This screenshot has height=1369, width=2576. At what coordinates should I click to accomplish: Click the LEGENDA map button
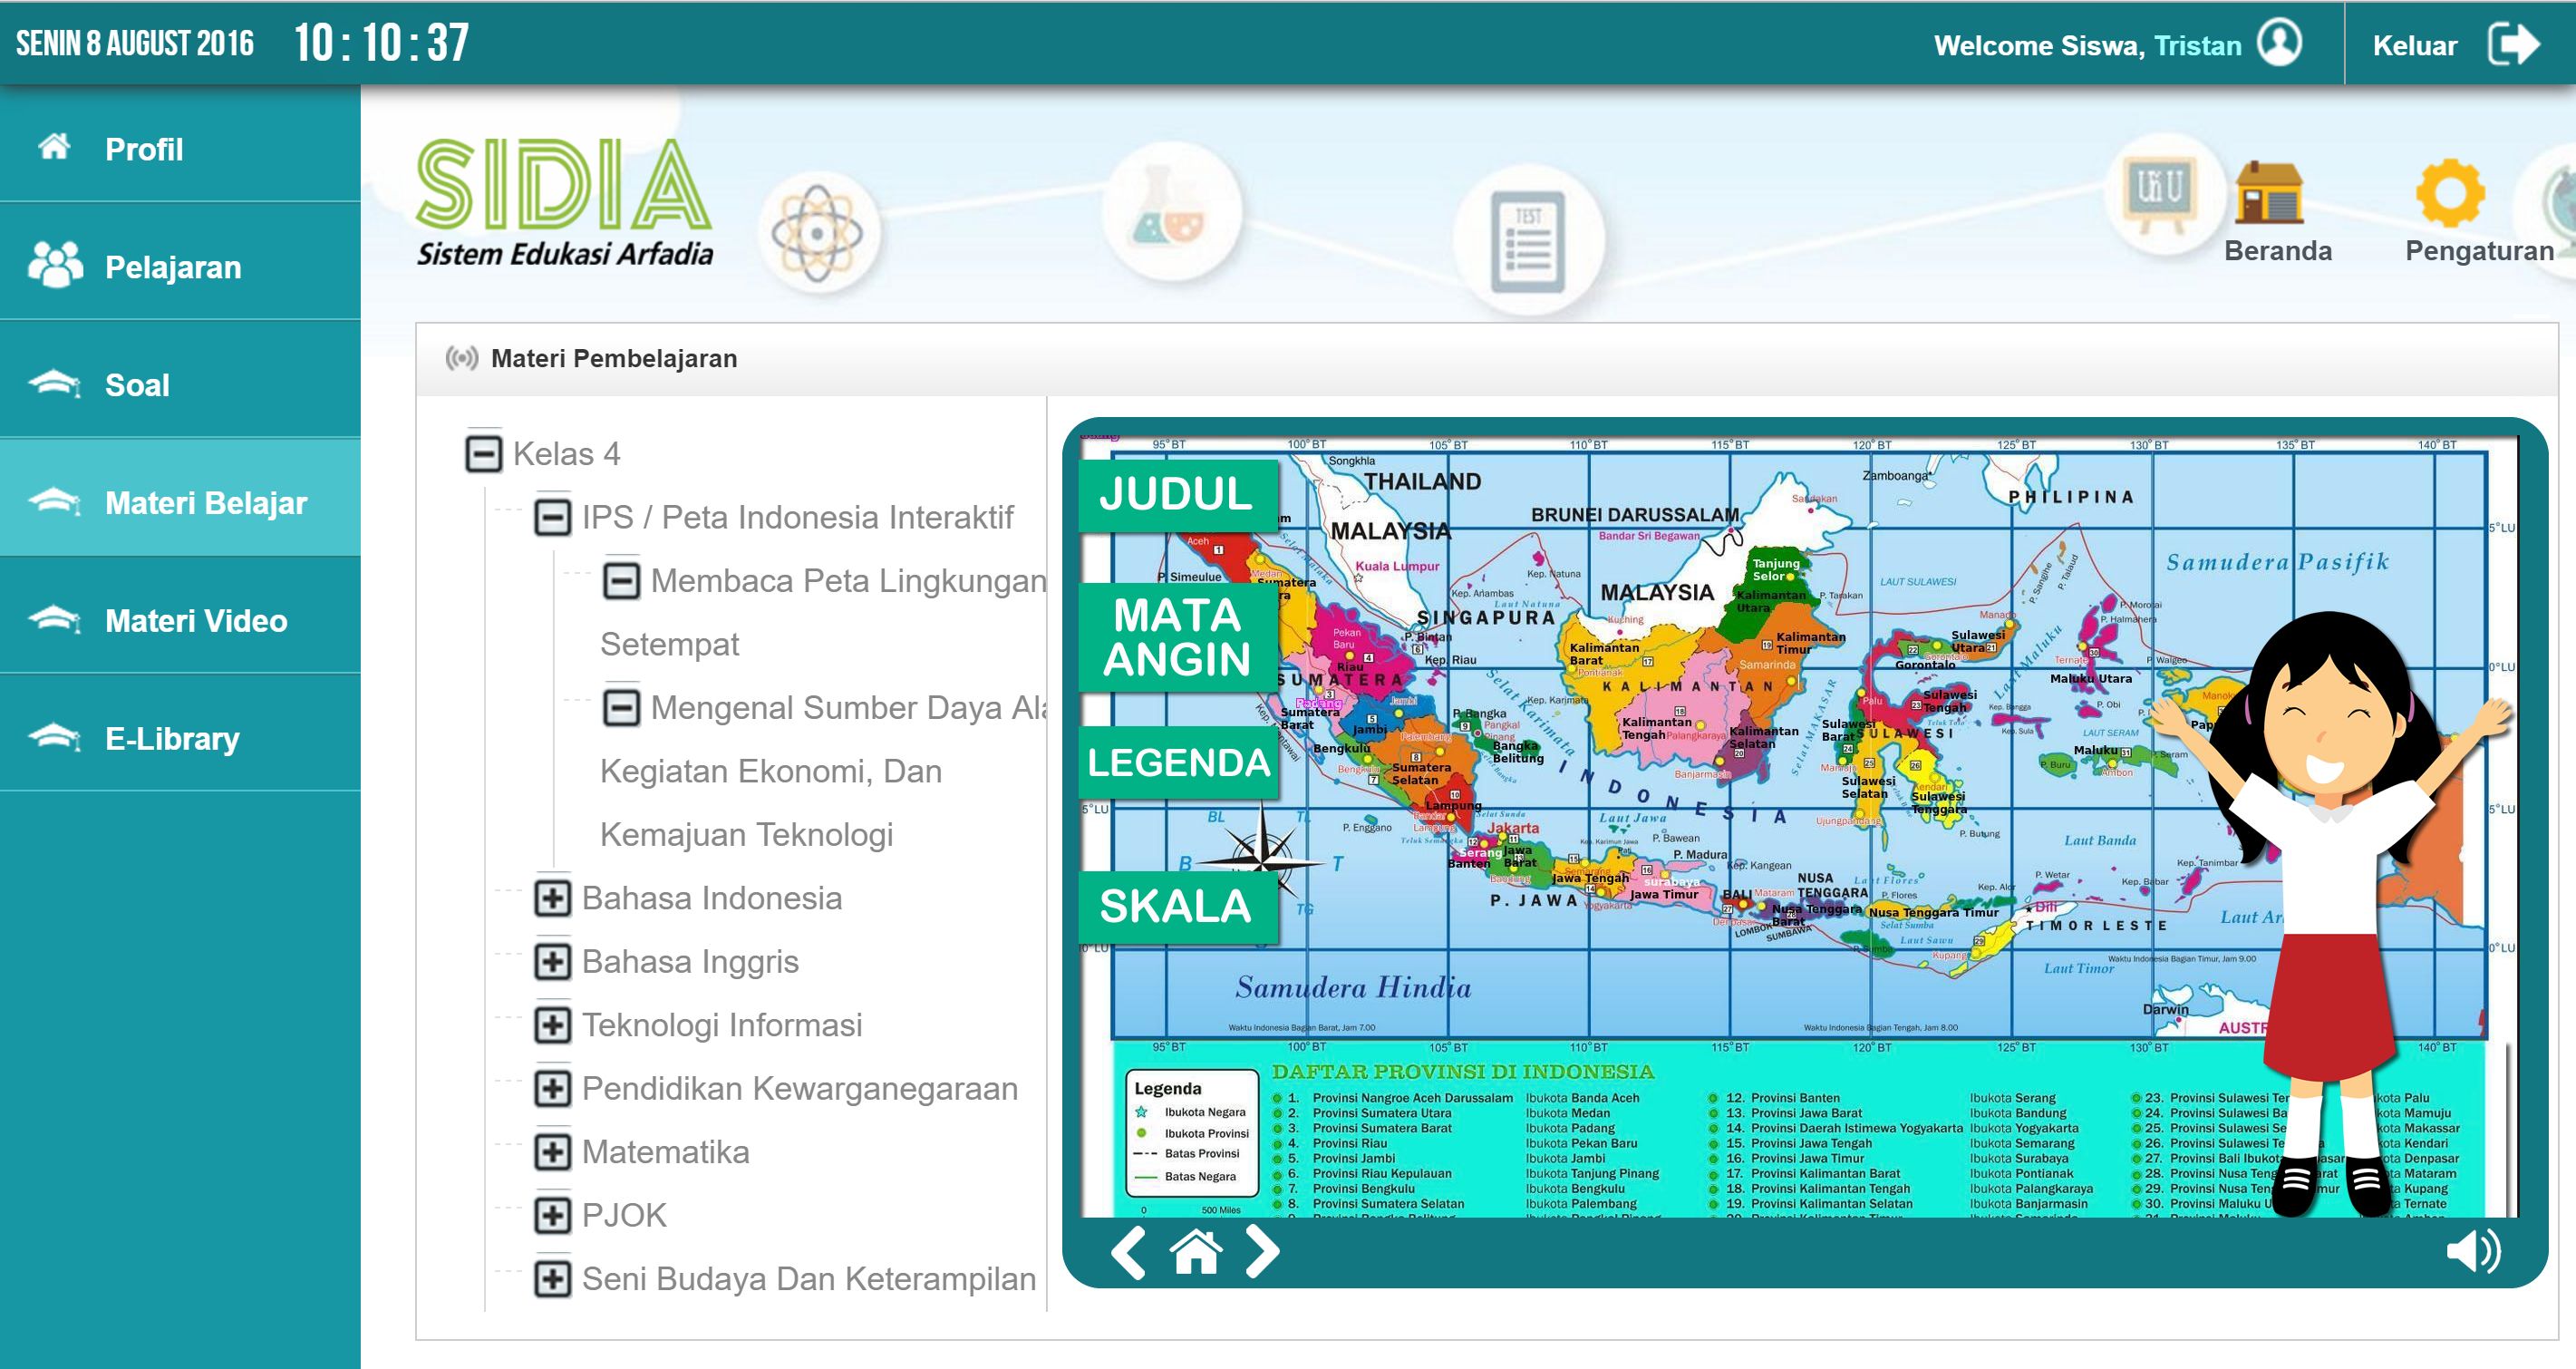click(x=1178, y=763)
